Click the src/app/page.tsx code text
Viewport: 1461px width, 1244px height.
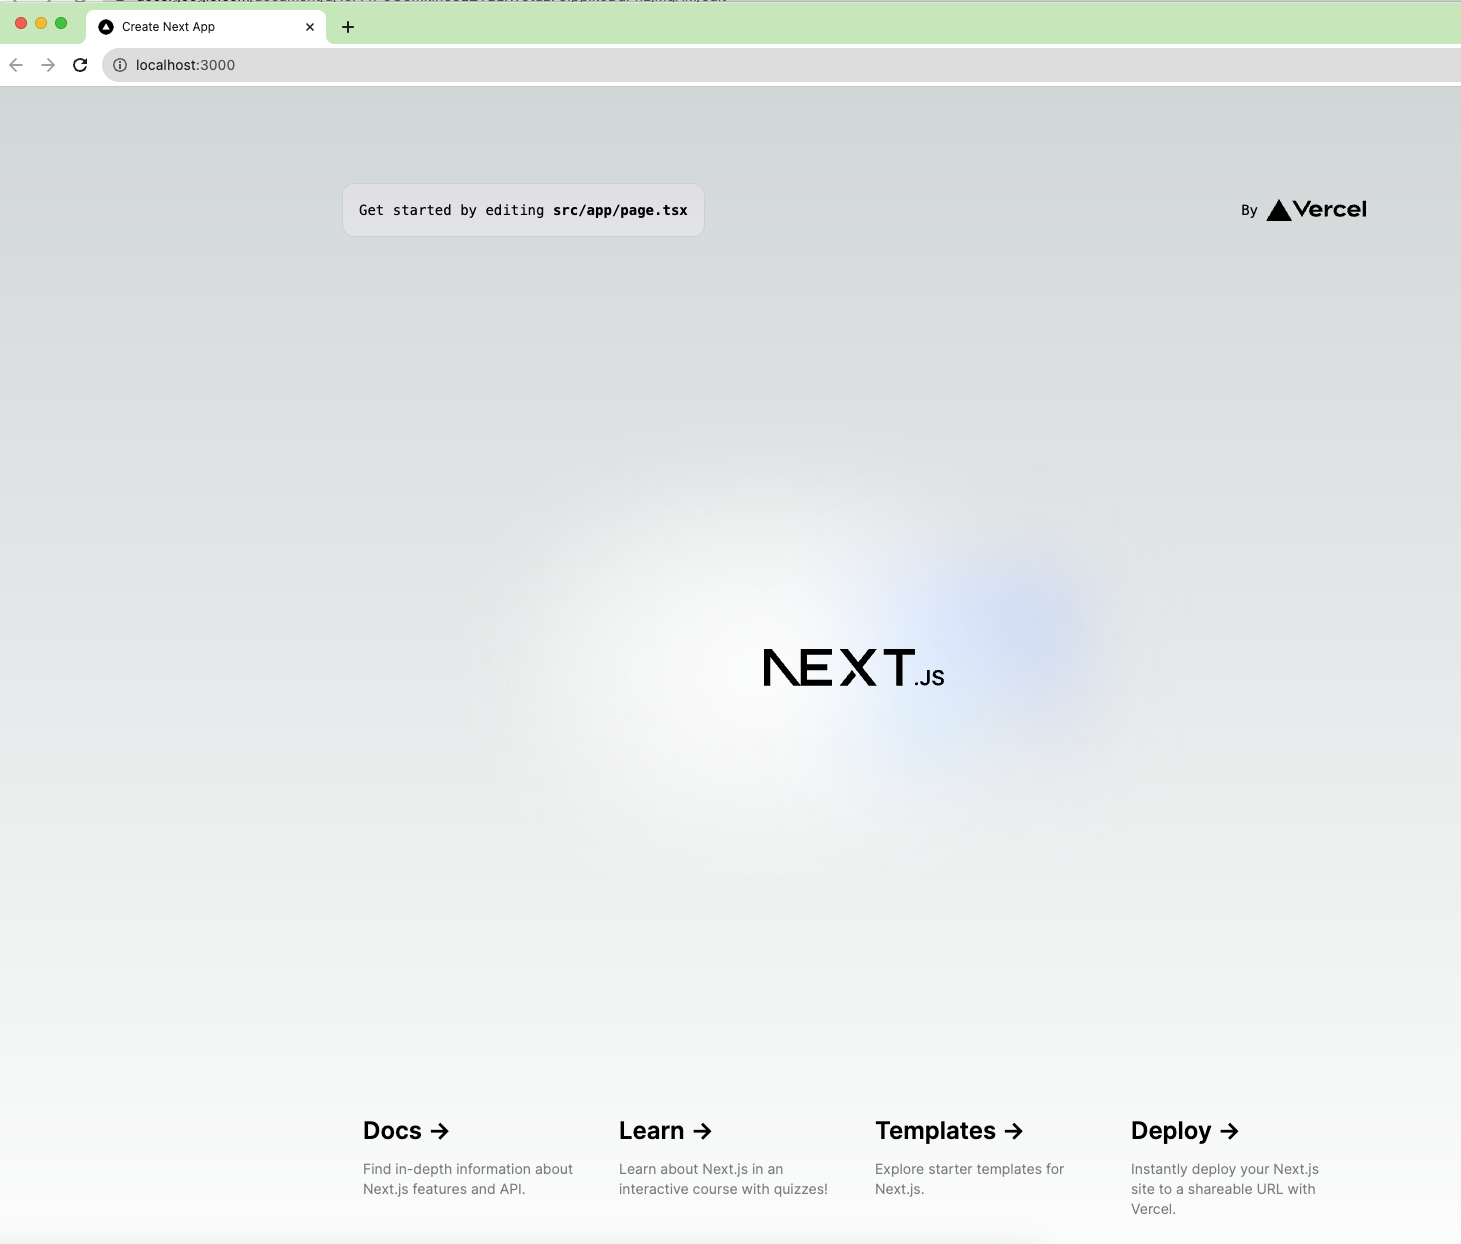(x=620, y=210)
